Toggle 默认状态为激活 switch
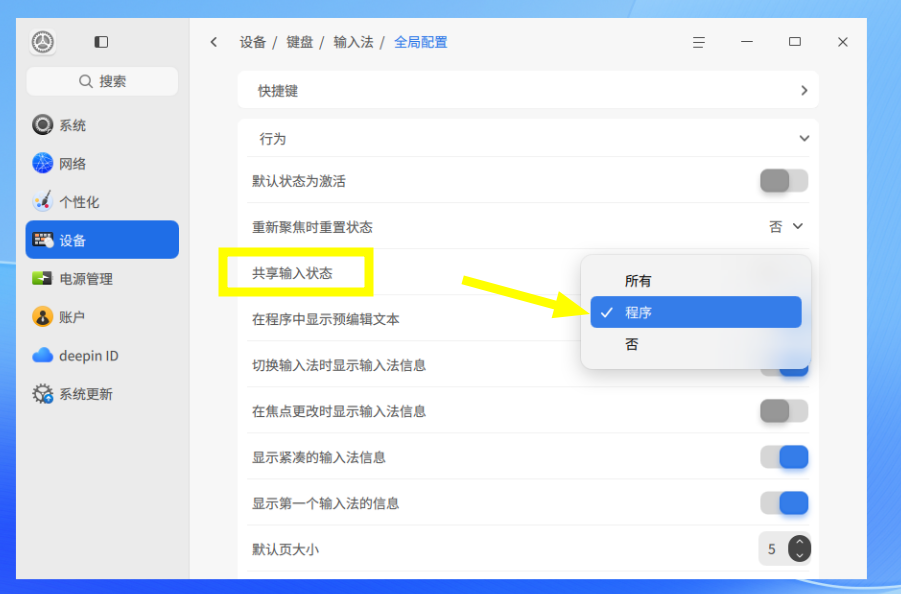The image size is (901, 594). coord(784,181)
